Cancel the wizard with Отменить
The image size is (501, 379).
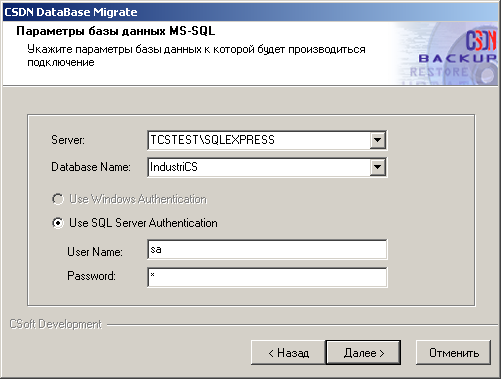click(x=453, y=352)
